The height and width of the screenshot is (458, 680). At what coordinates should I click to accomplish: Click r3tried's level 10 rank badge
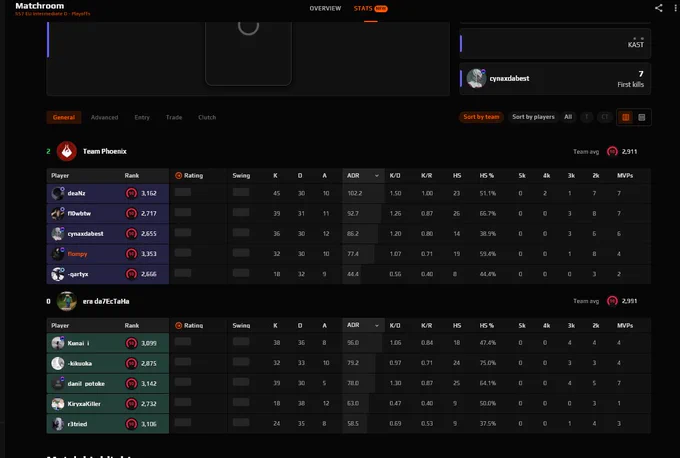pyautogui.click(x=131, y=424)
